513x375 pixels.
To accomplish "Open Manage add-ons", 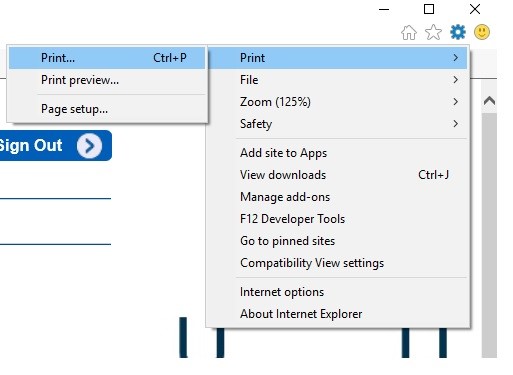I will tap(338, 197).
